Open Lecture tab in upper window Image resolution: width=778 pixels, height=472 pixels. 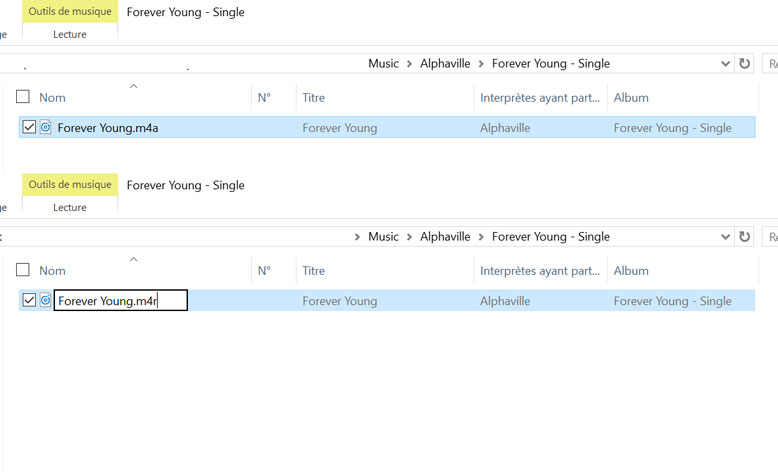[70, 34]
